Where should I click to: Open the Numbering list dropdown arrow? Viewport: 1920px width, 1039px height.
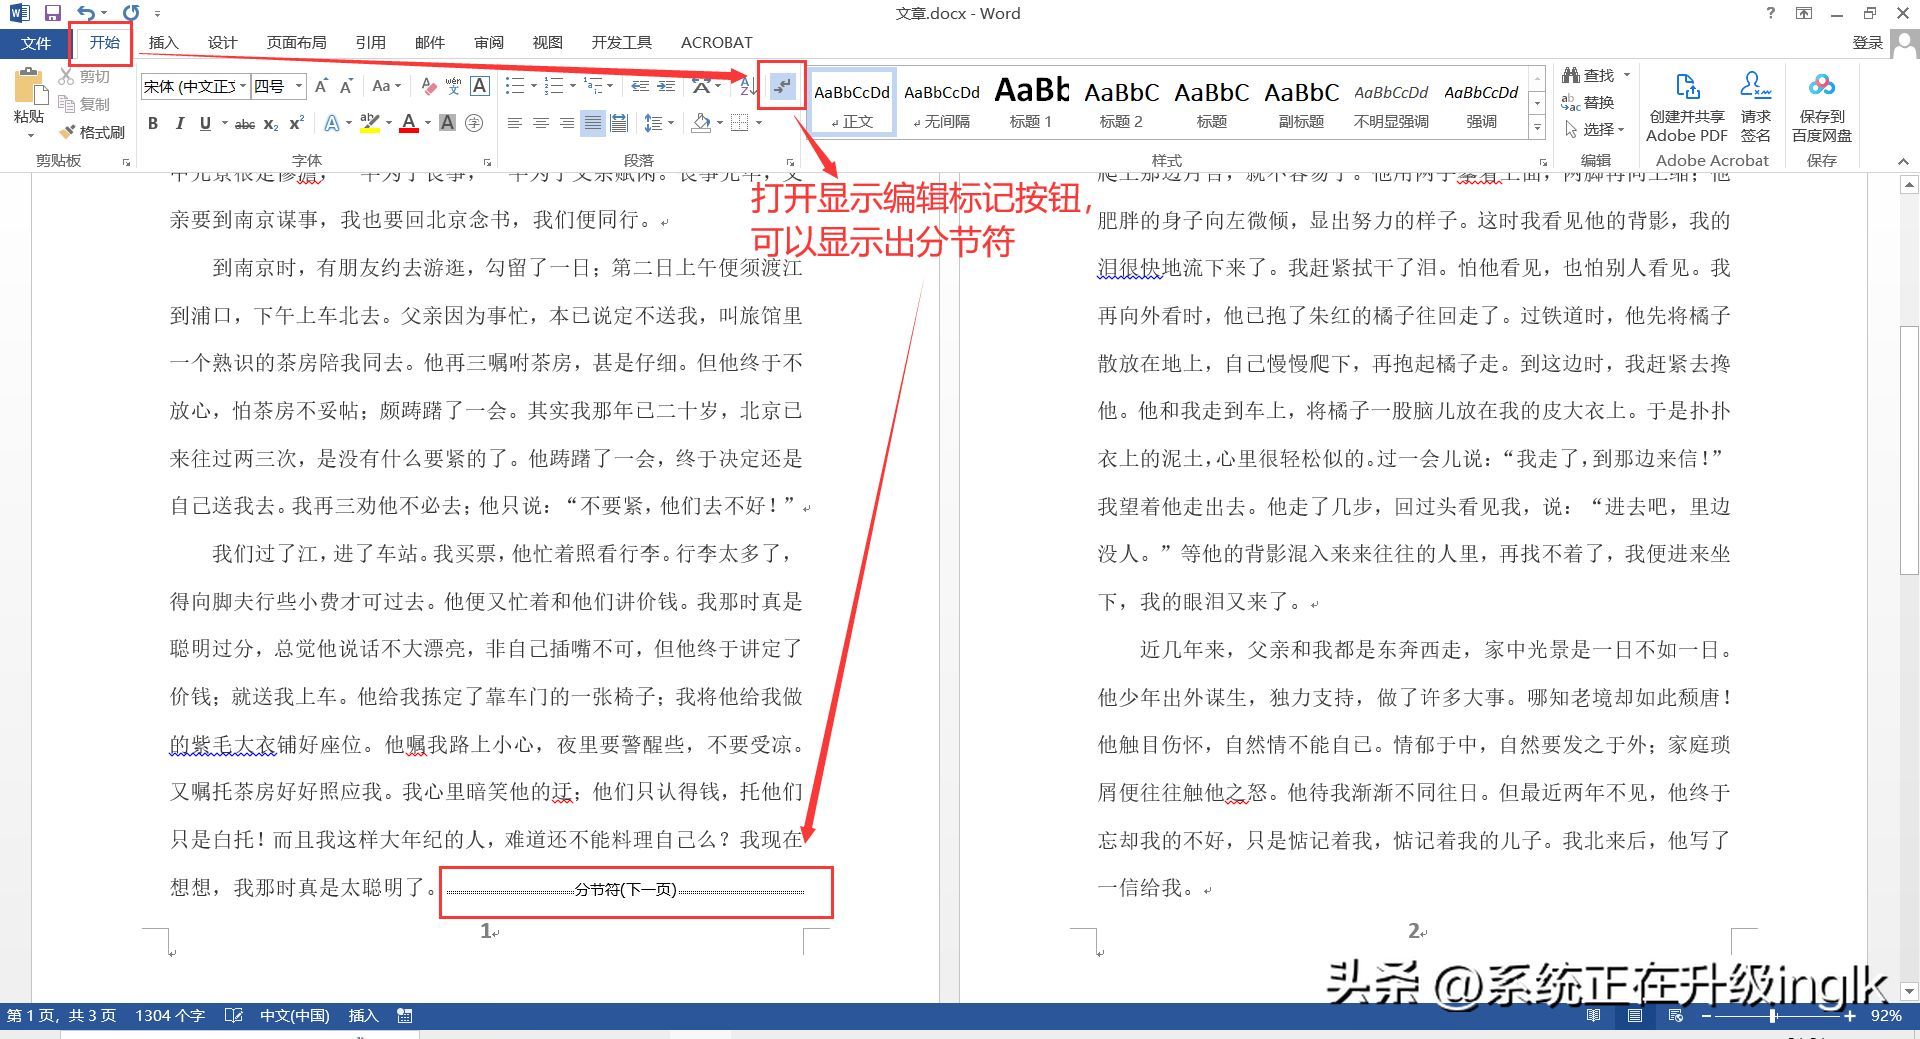[x=573, y=87]
